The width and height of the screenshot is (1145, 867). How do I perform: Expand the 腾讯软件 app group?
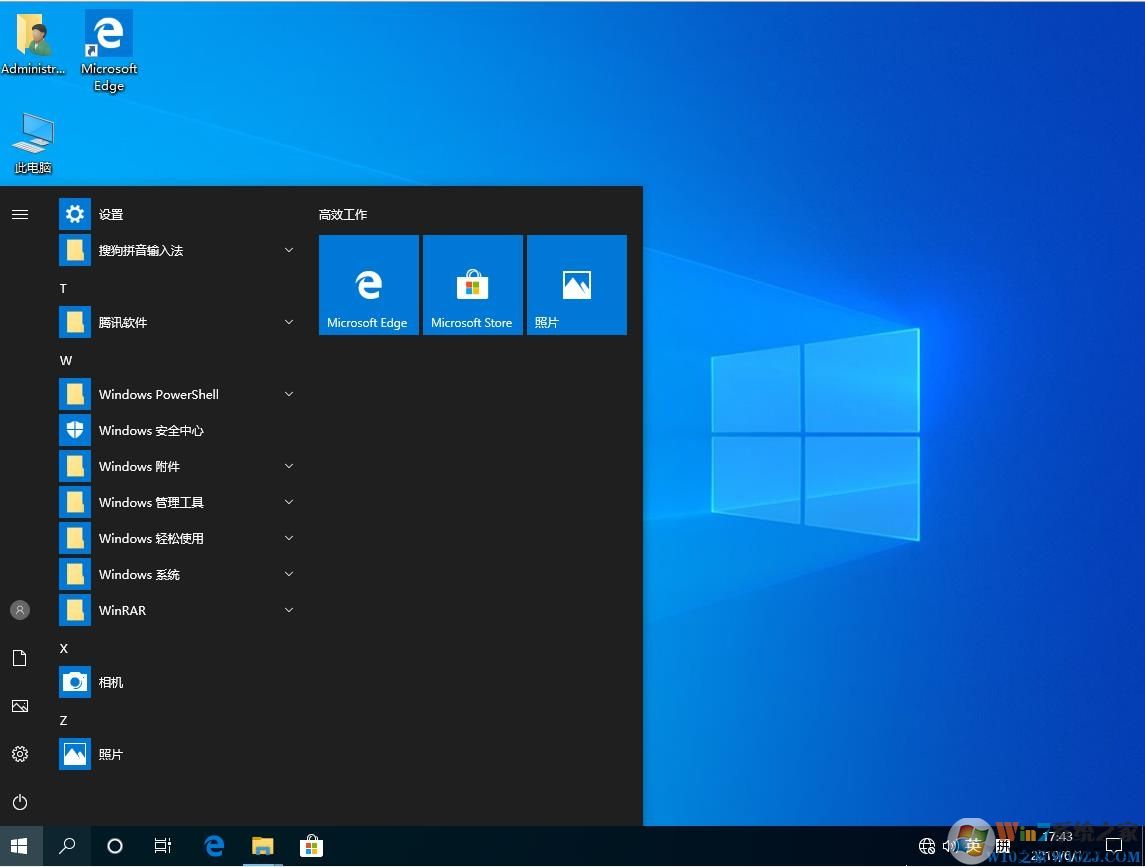pyautogui.click(x=288, y=322)
